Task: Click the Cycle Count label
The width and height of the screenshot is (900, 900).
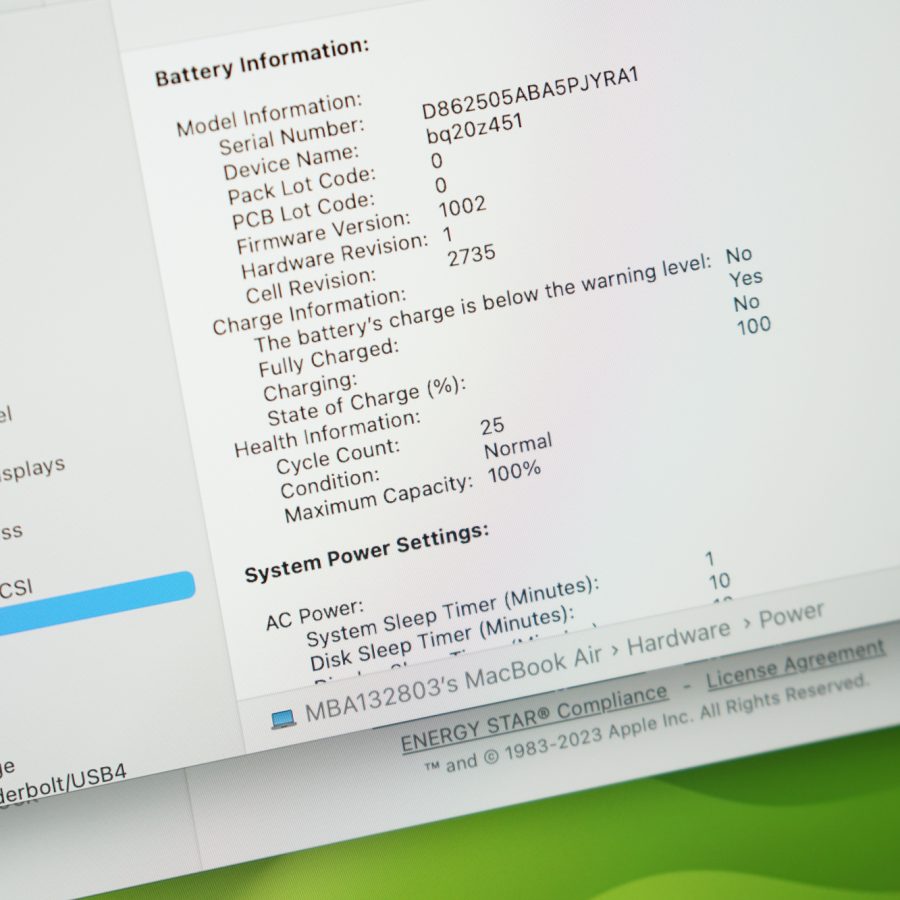Action: 338,457
